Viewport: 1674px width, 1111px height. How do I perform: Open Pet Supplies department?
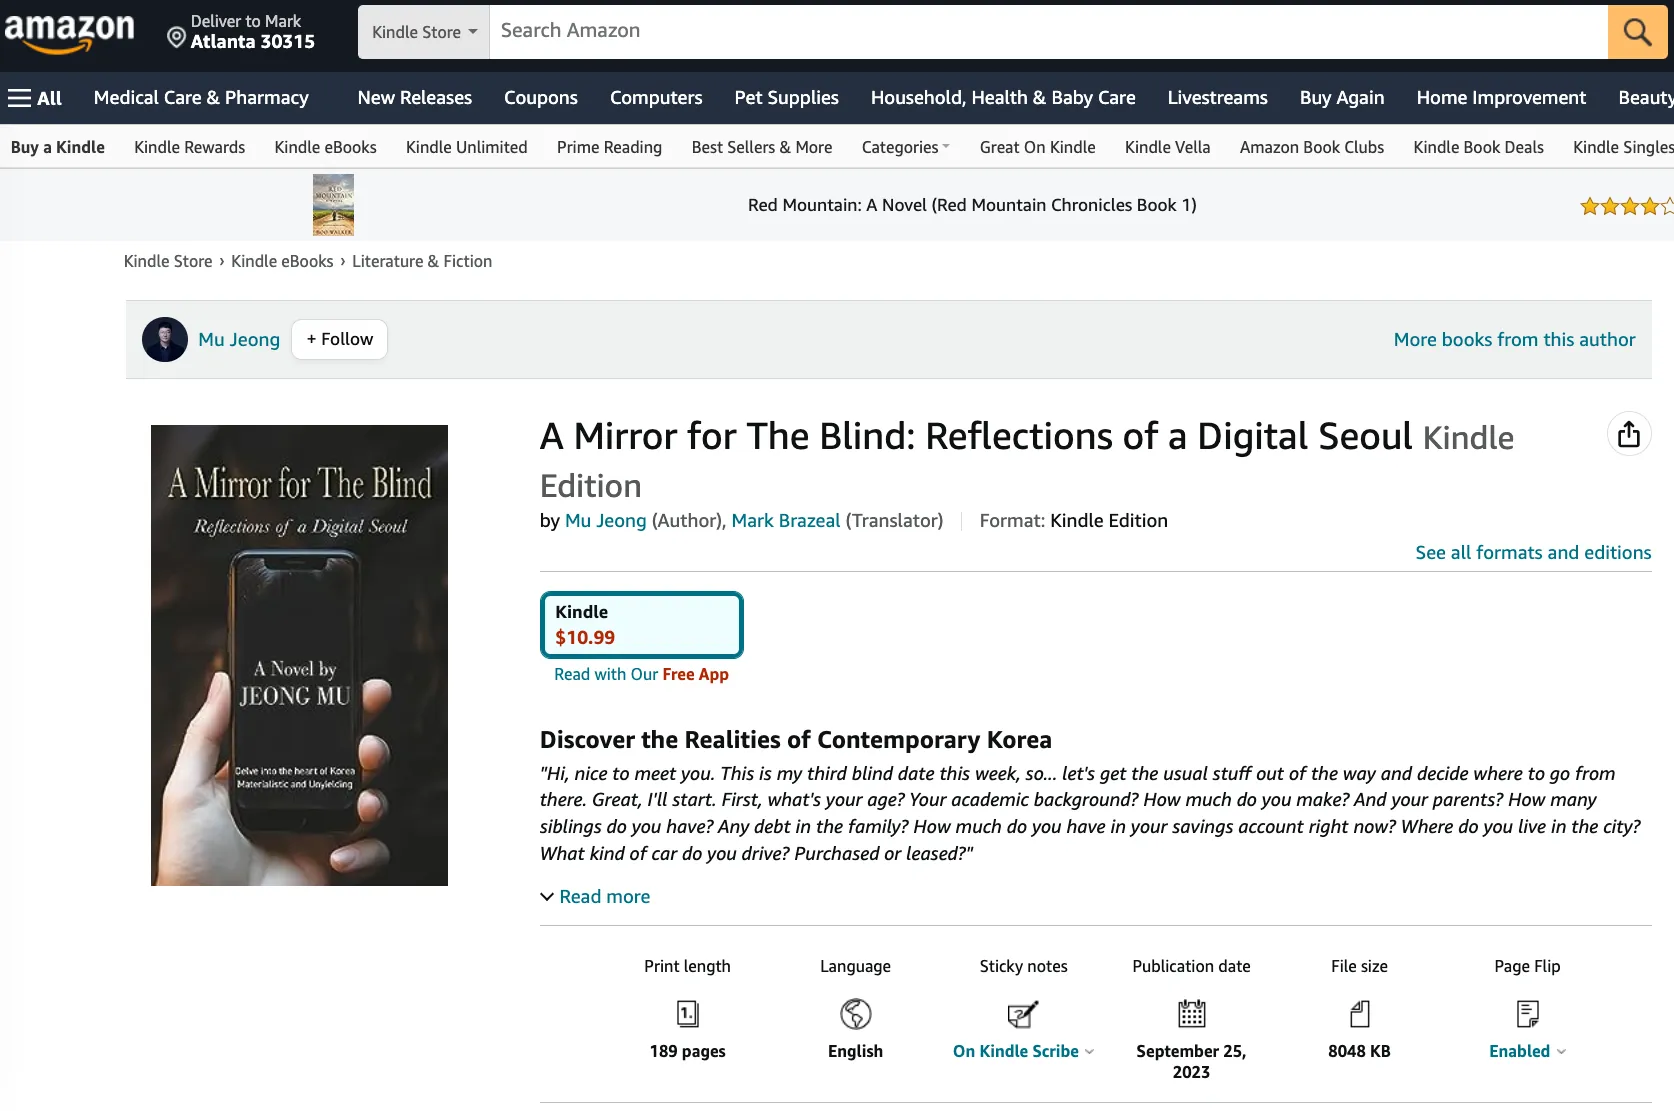[787, 98]
